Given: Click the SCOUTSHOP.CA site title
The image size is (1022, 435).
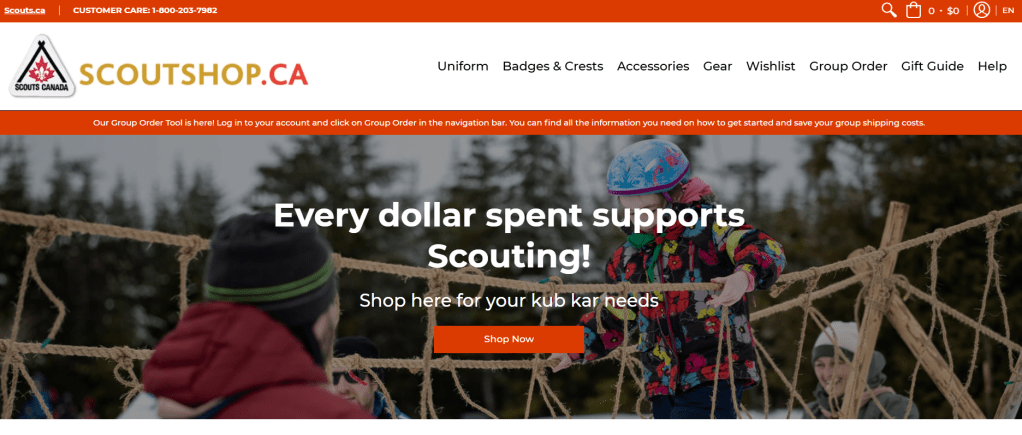Looking at the screenshot, I should click(x=194, y=74).
